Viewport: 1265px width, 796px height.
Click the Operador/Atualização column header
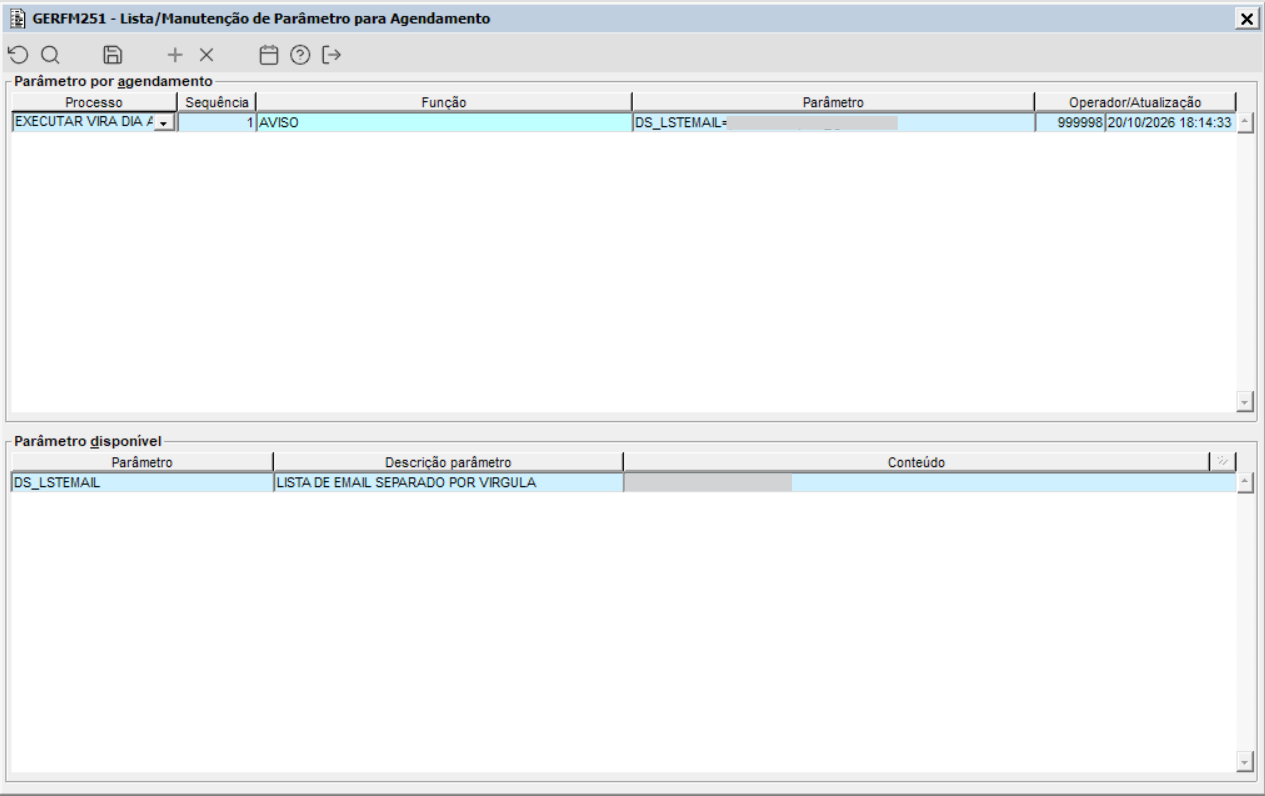1135,102
